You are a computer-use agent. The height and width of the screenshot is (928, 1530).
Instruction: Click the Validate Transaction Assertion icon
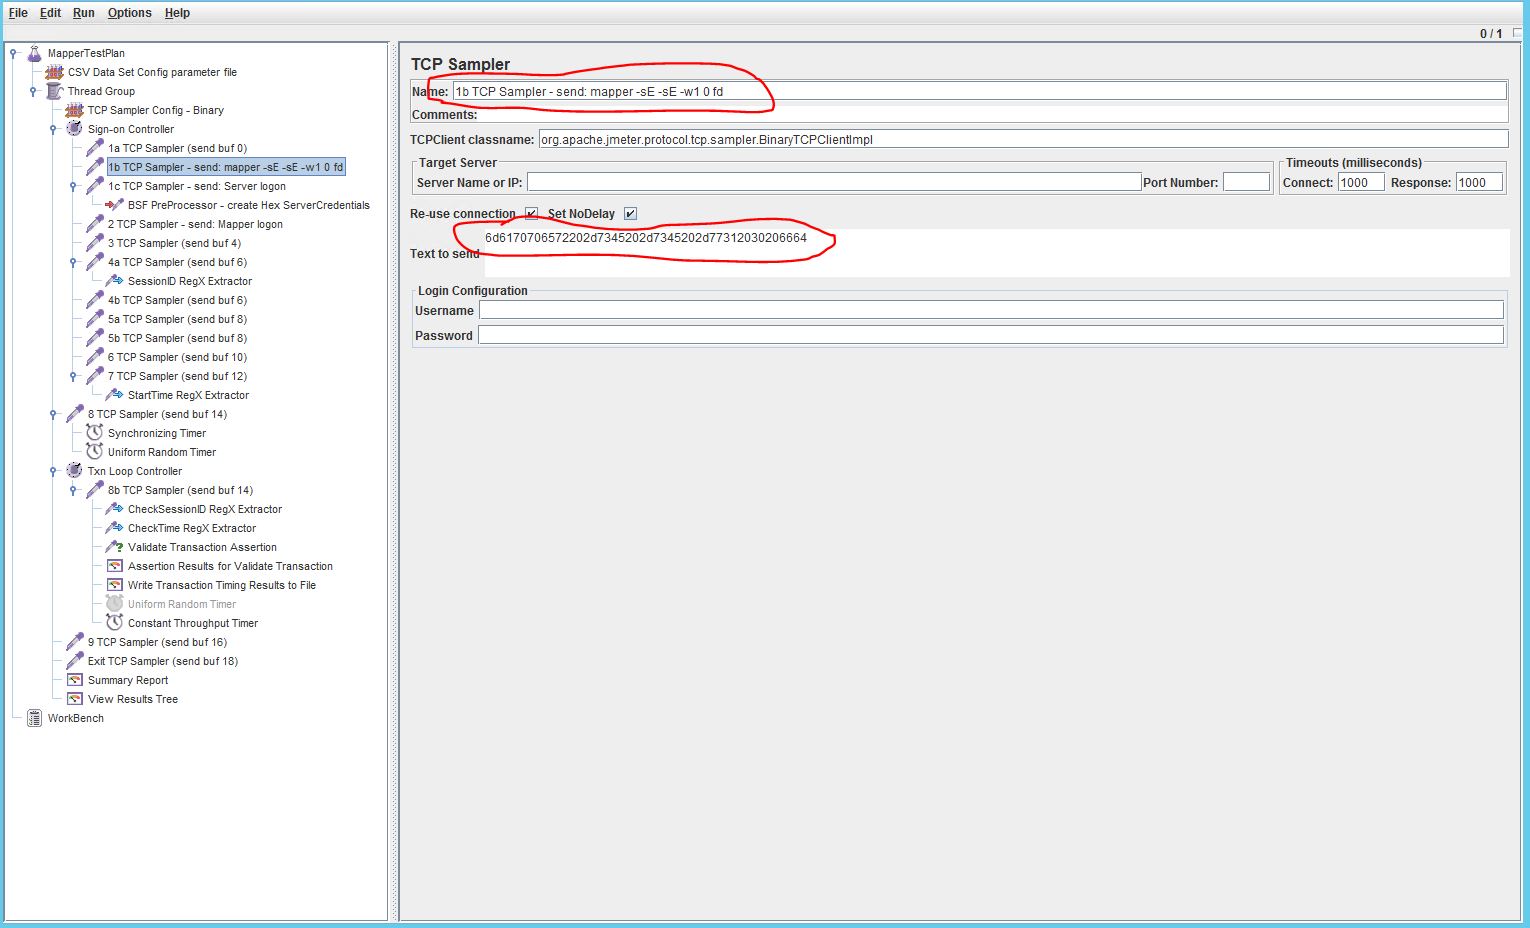(x=113, y=547)
